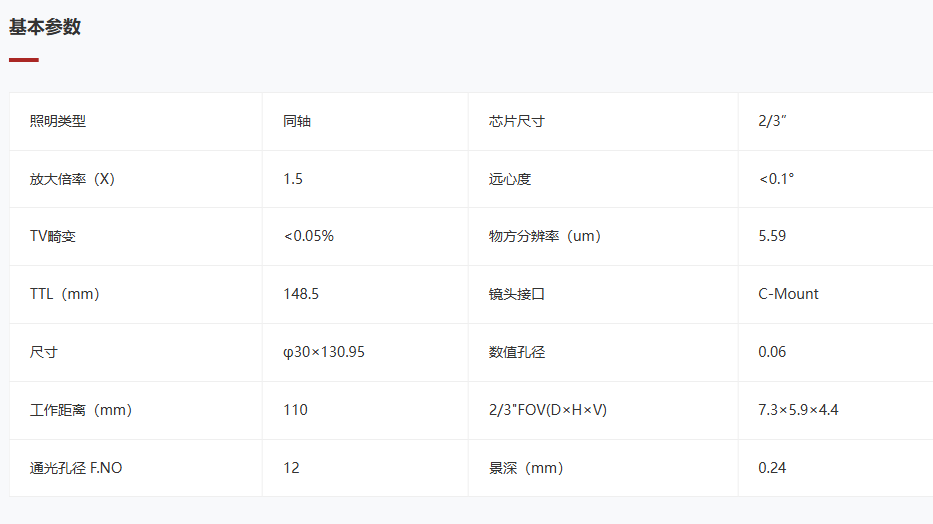The height and width of the screenshot is (524, 933).
Task: Select the φ30×130.95 dimension value
Action: click(x=324, y=352)
